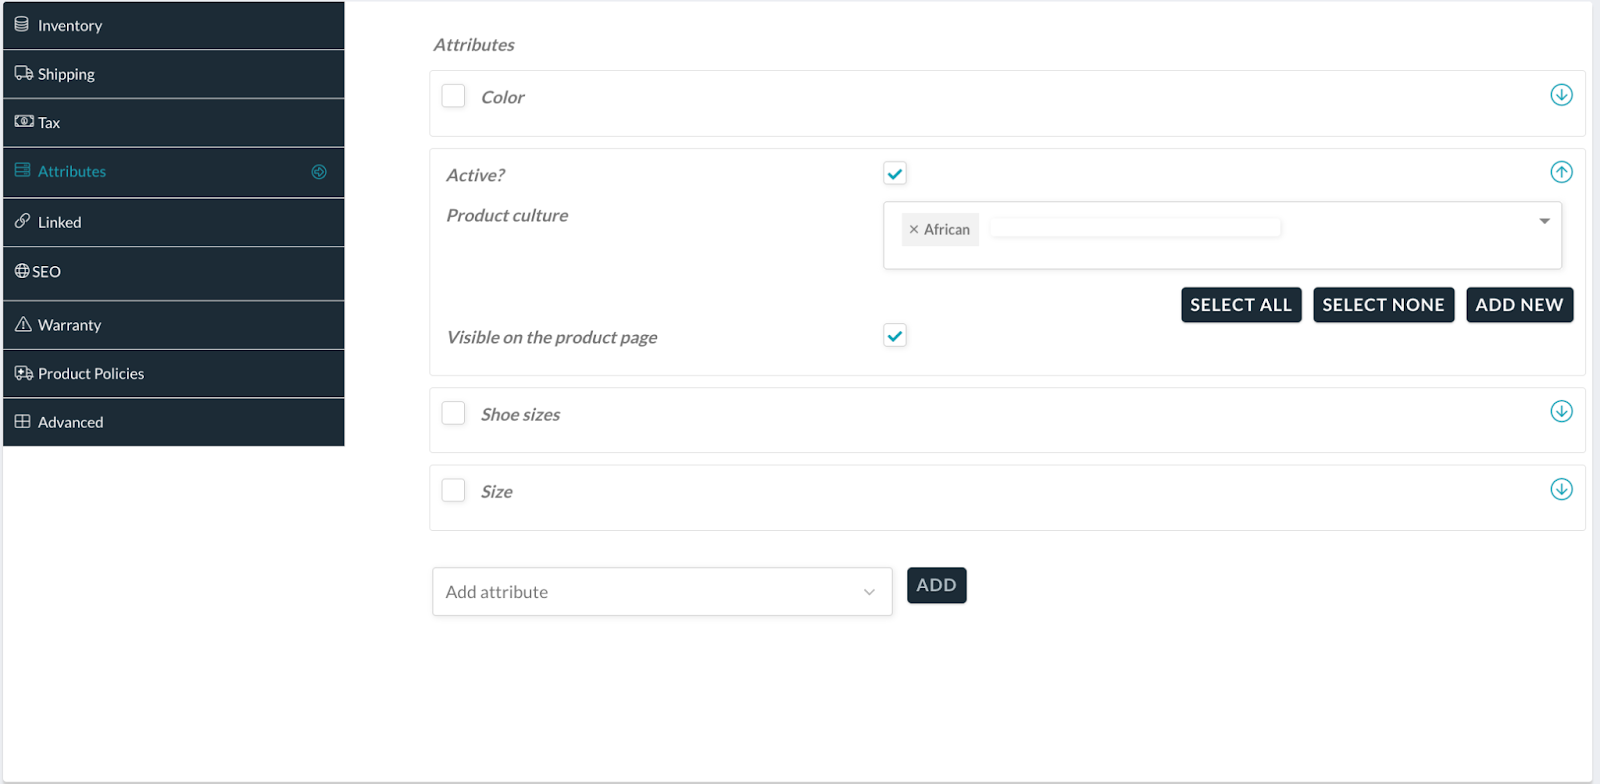Open the Attributes tab in sidebar
Viewport: 1600px width, 784px height.
point(72,172)
